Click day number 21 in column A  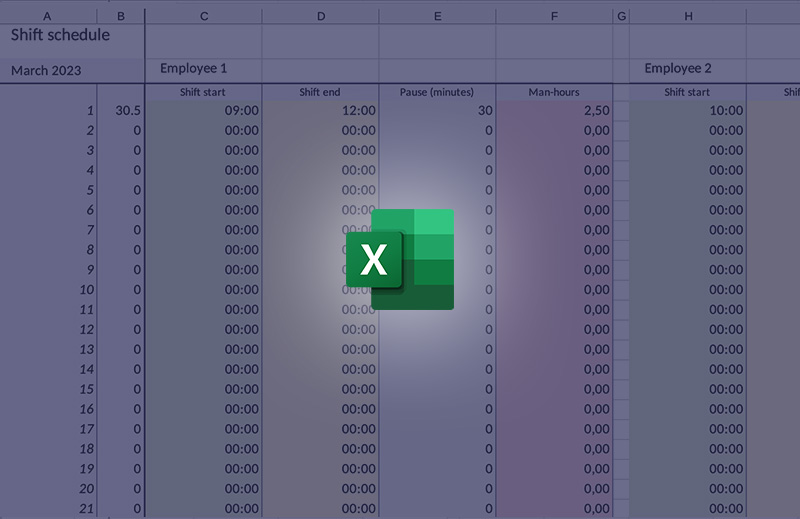click(x=48, y=508)
